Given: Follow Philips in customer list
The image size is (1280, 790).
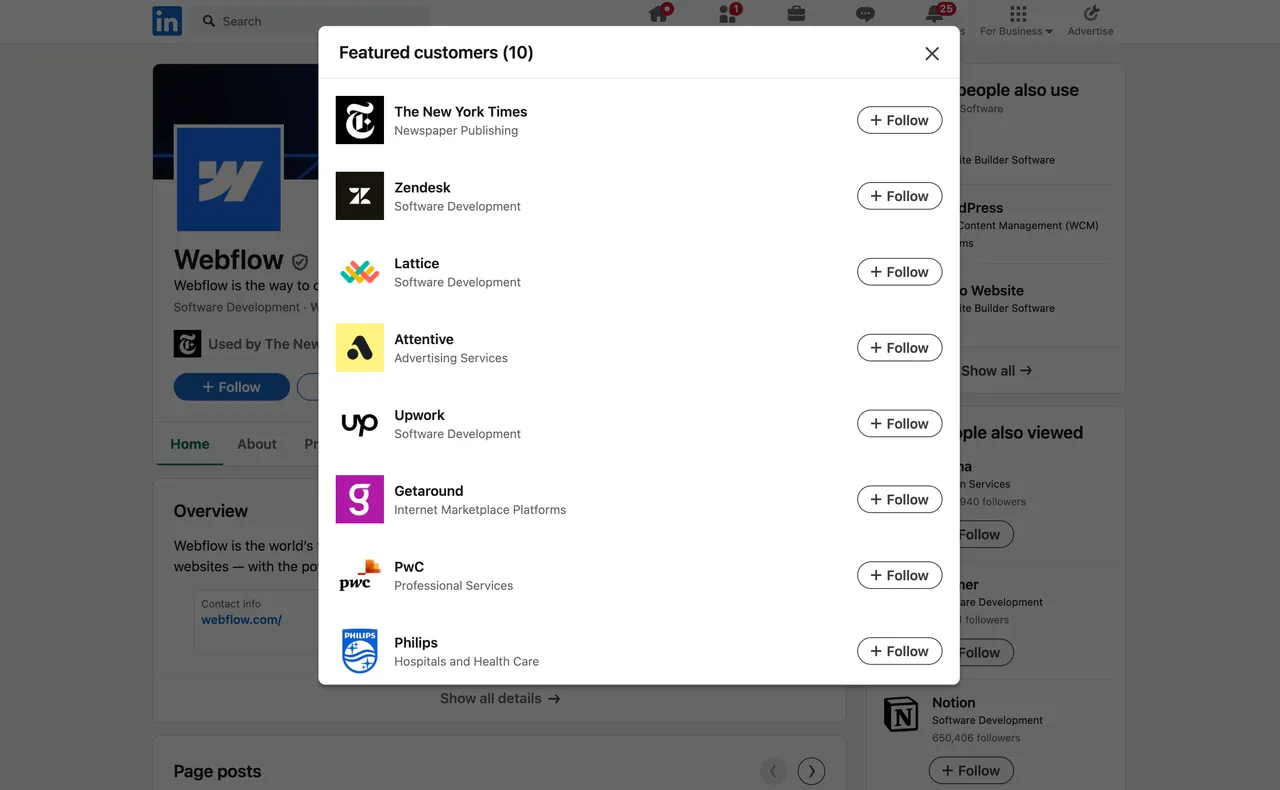Looking at the screenshot, I should (x=899, y=651).
